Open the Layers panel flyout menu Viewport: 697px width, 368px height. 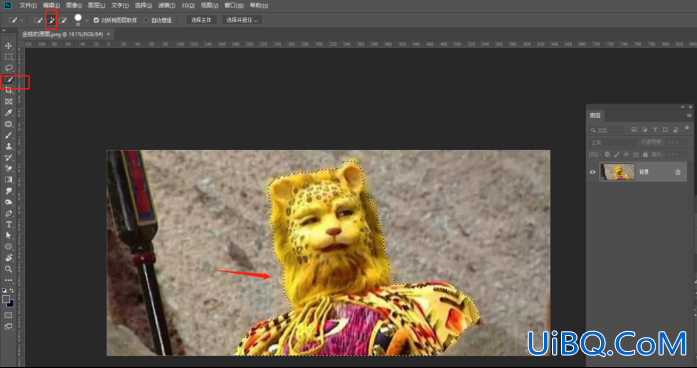[689, 116]
